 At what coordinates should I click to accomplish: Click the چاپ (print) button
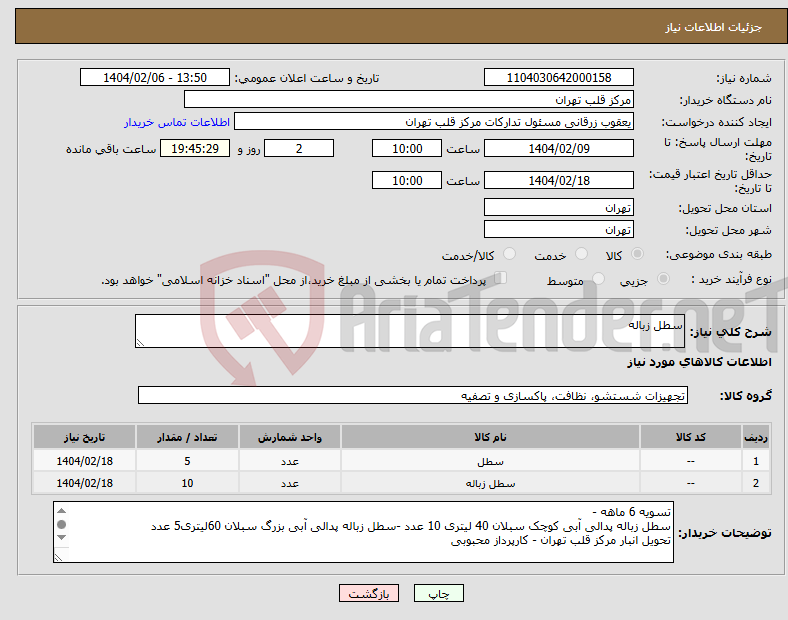438,593
